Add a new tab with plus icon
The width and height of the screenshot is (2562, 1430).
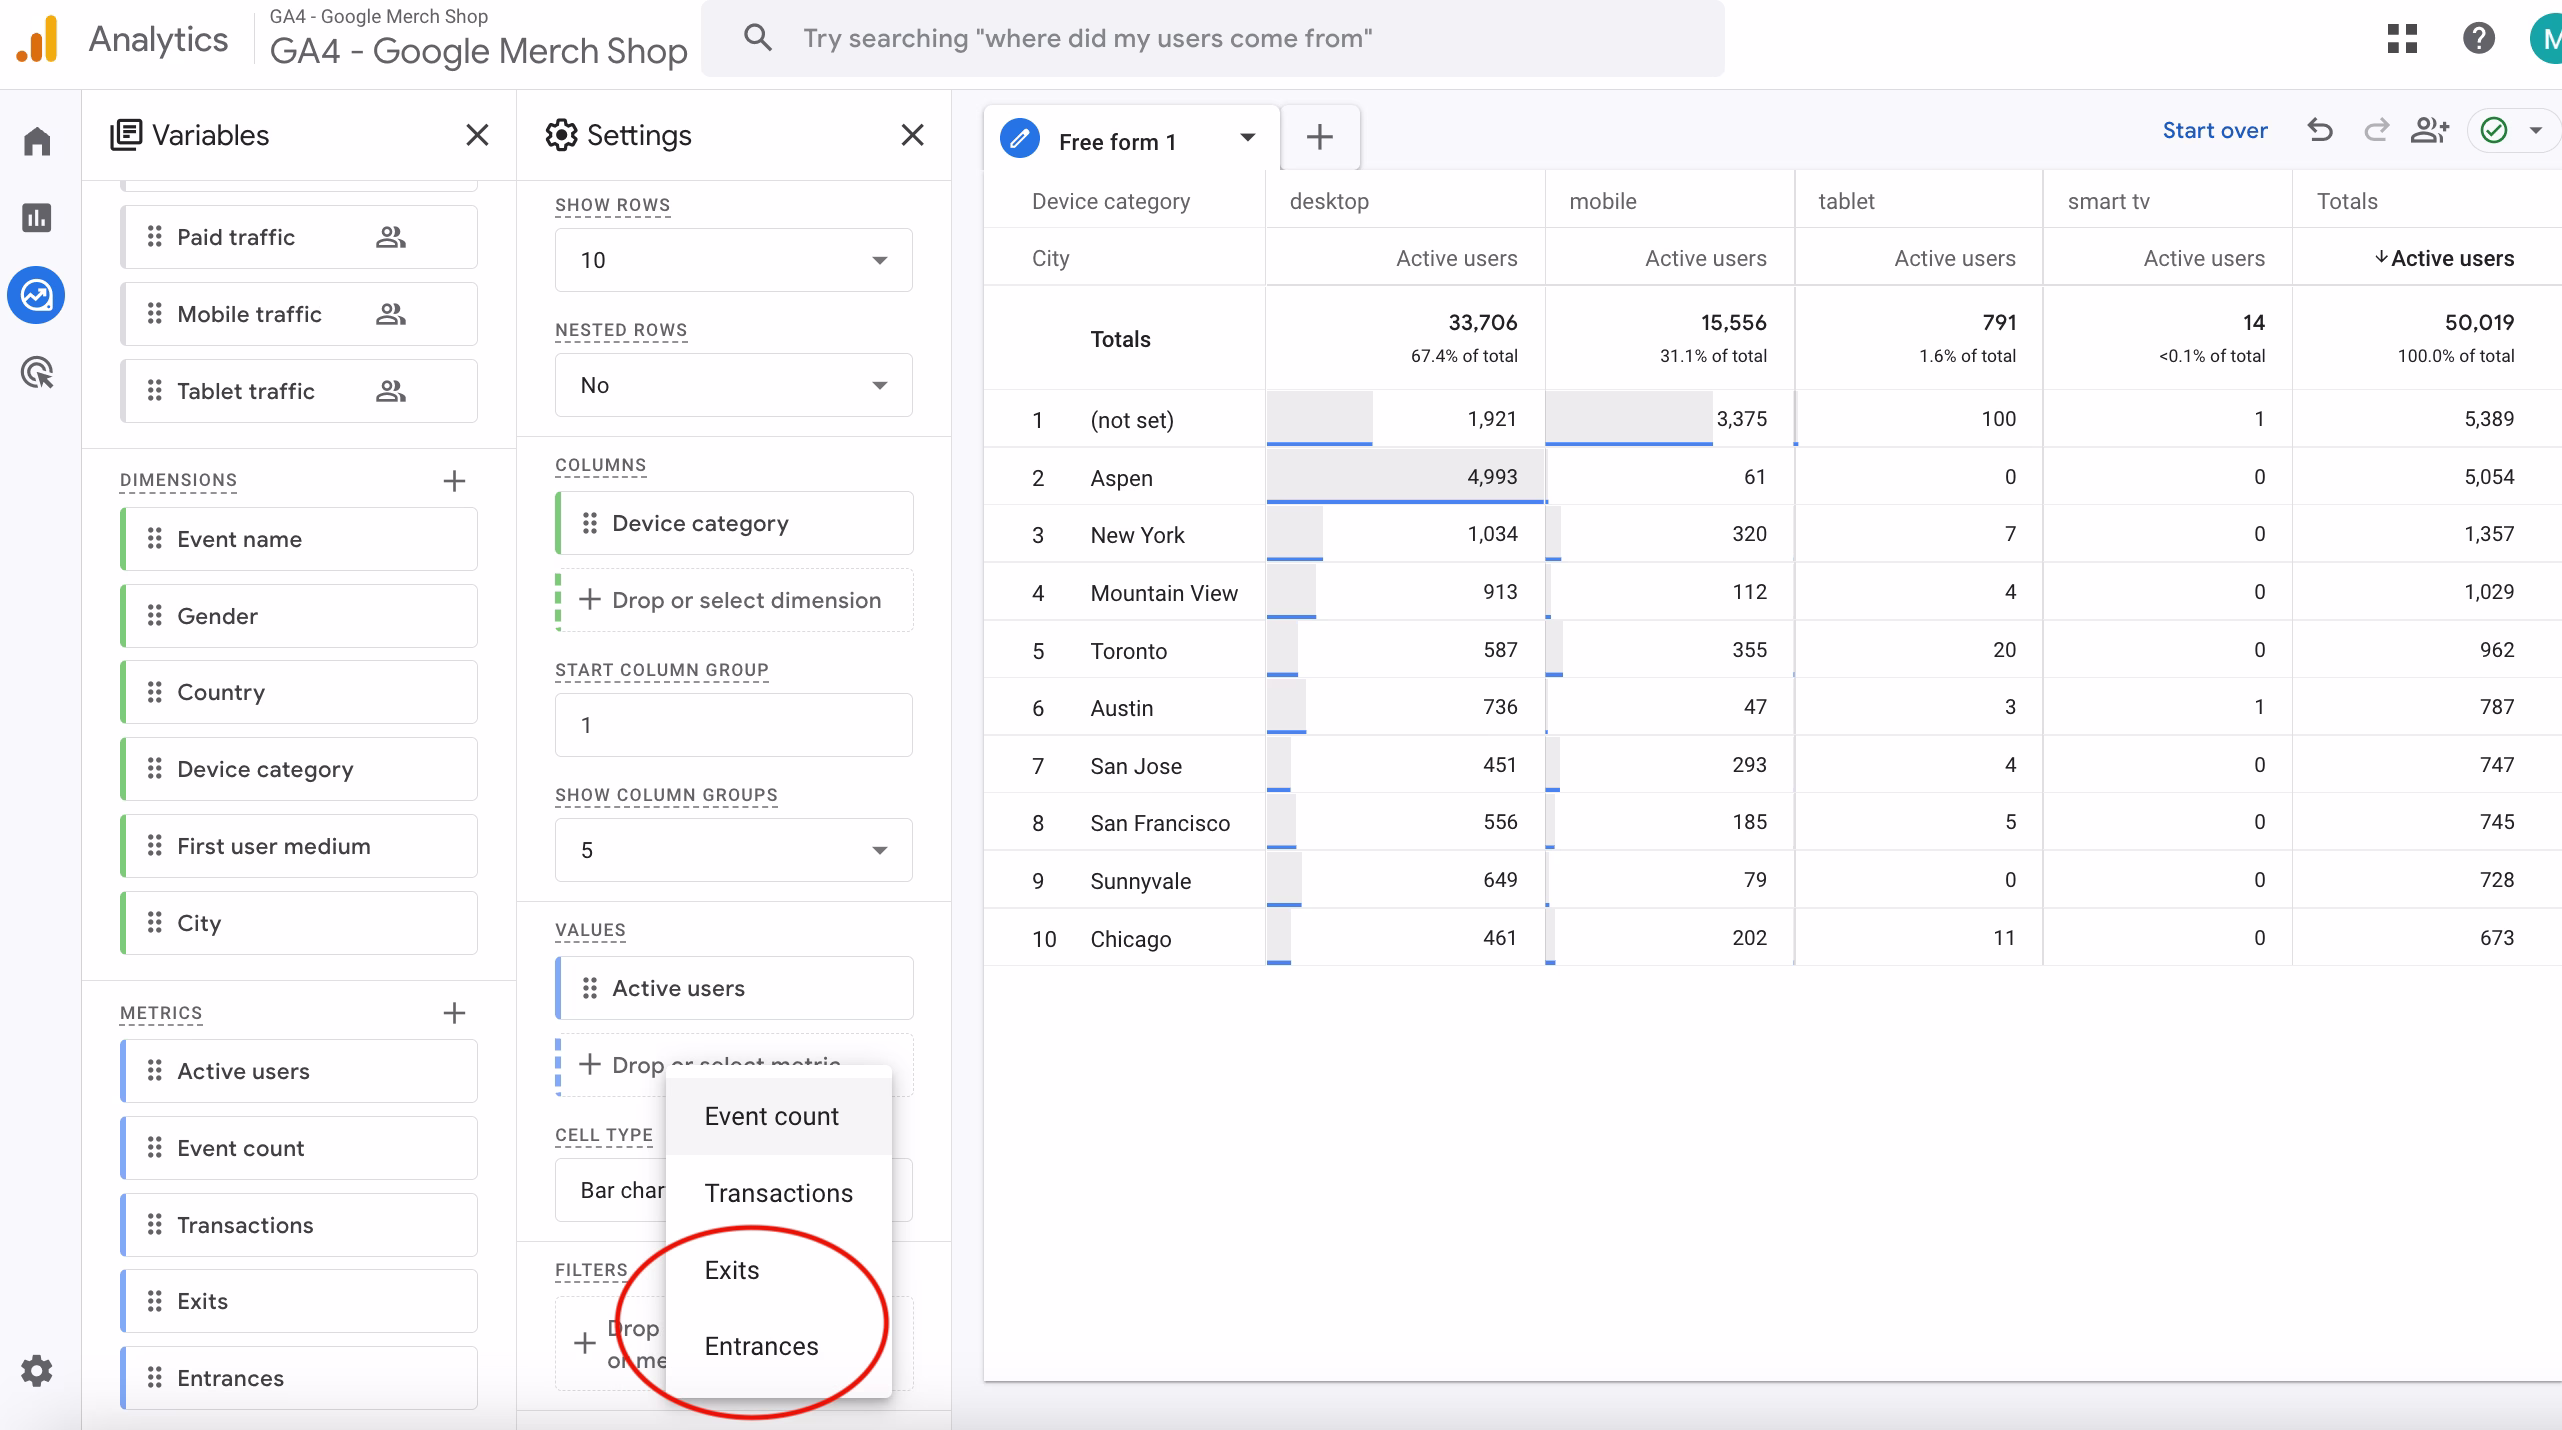1320,138
